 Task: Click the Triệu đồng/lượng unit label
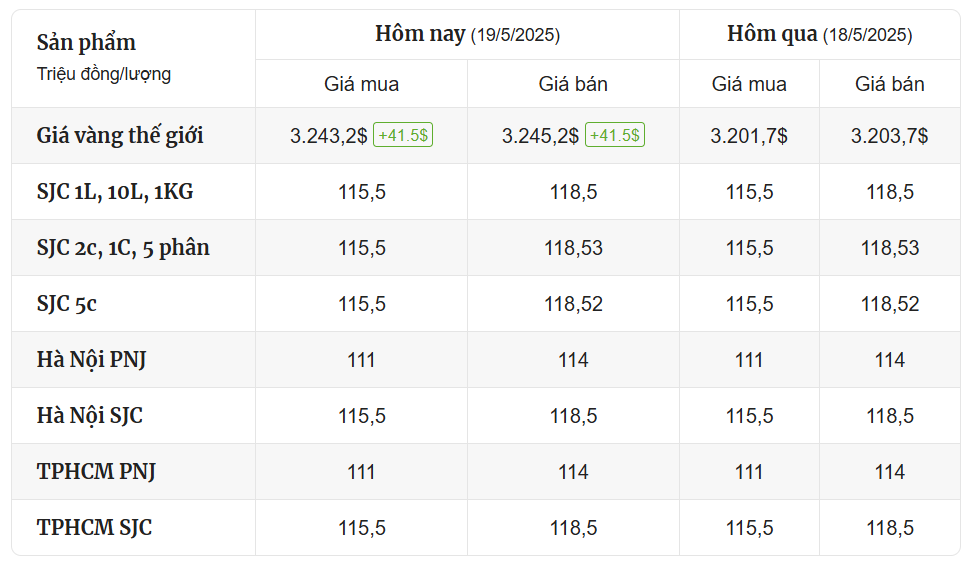(104, 74)
